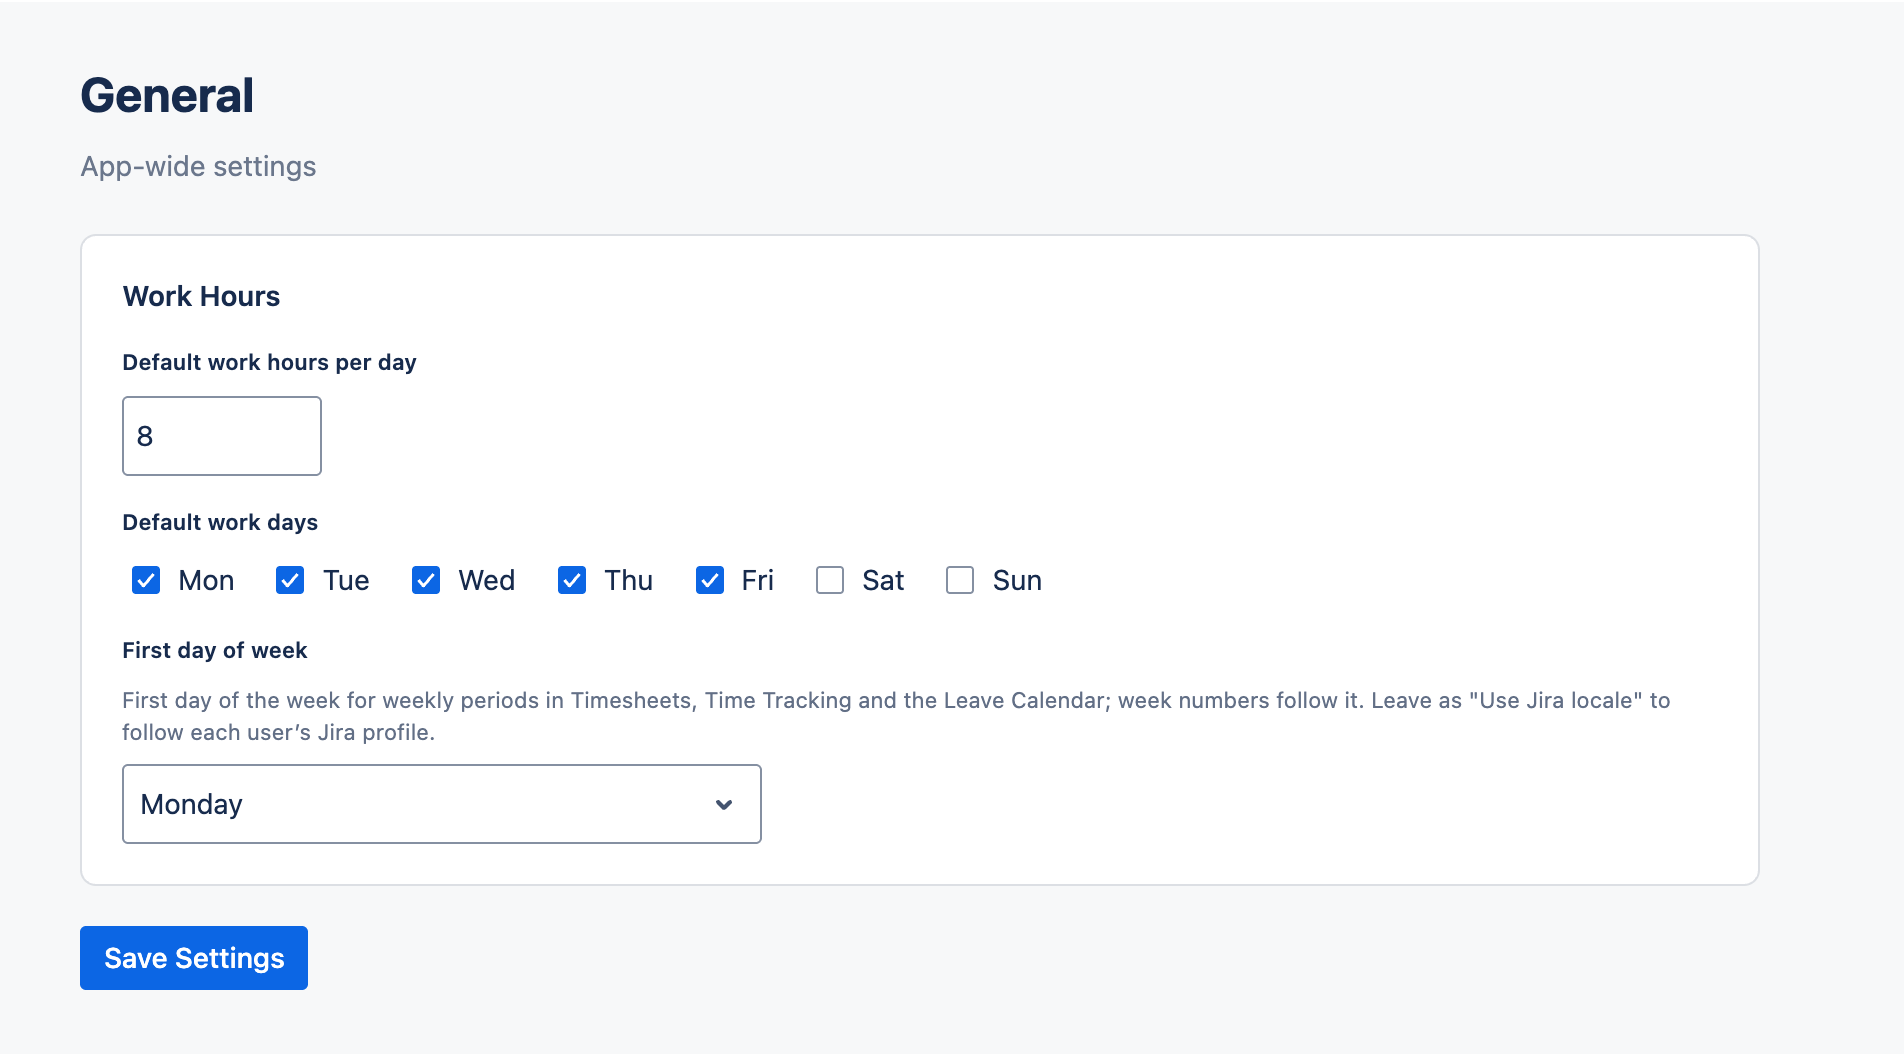Click the General page heading
The width and height of the screenshot is (1904, 1054).
click(x=167, y=96)
